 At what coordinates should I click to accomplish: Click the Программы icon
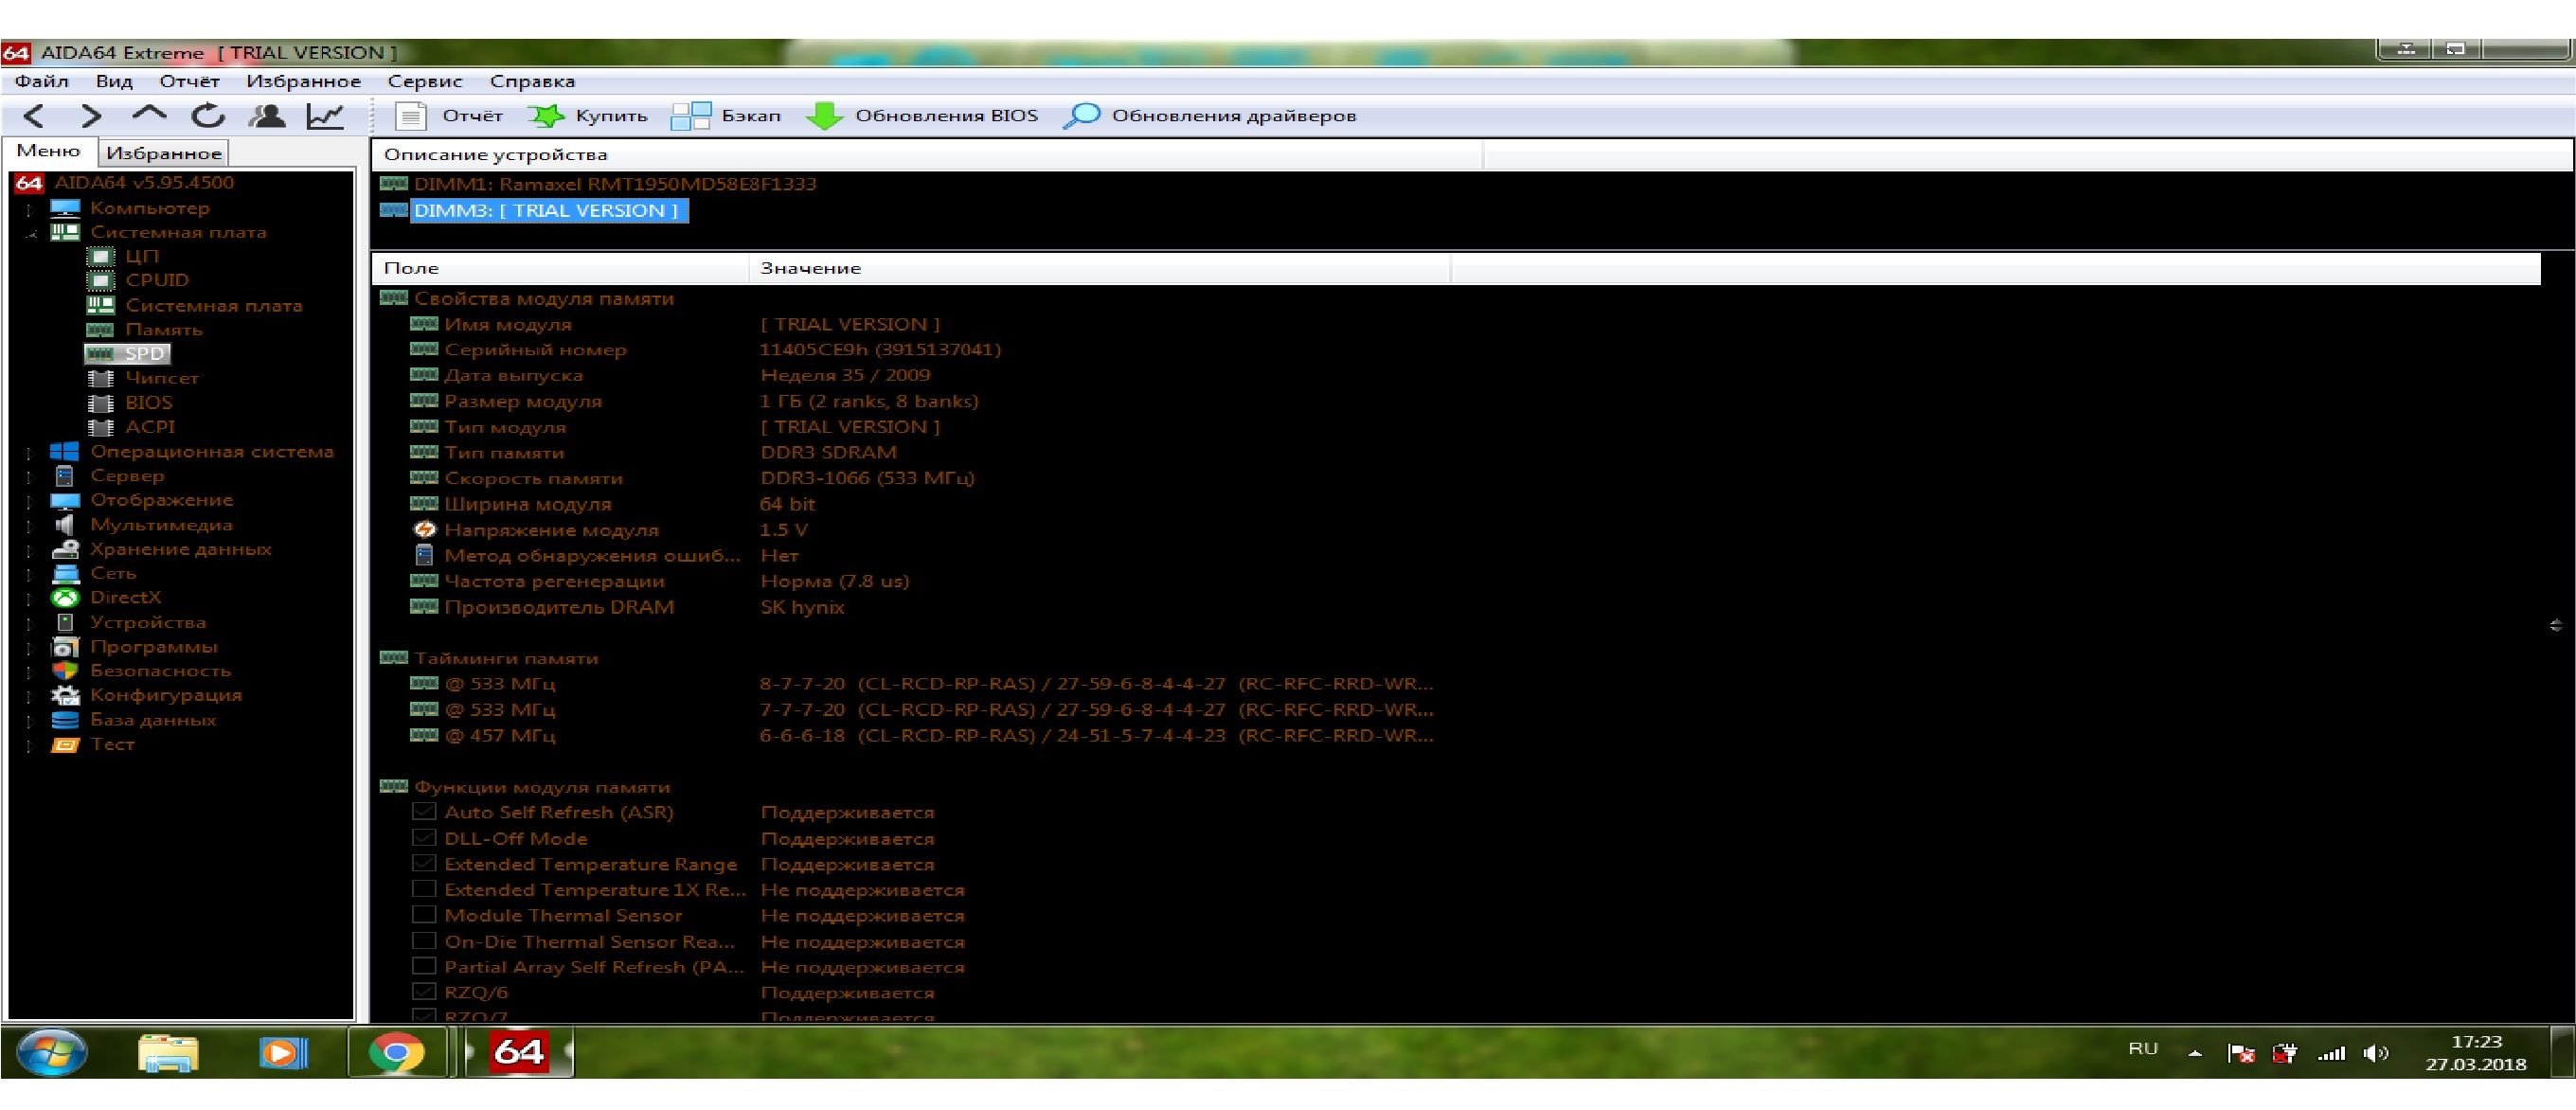tap(65, 647)
